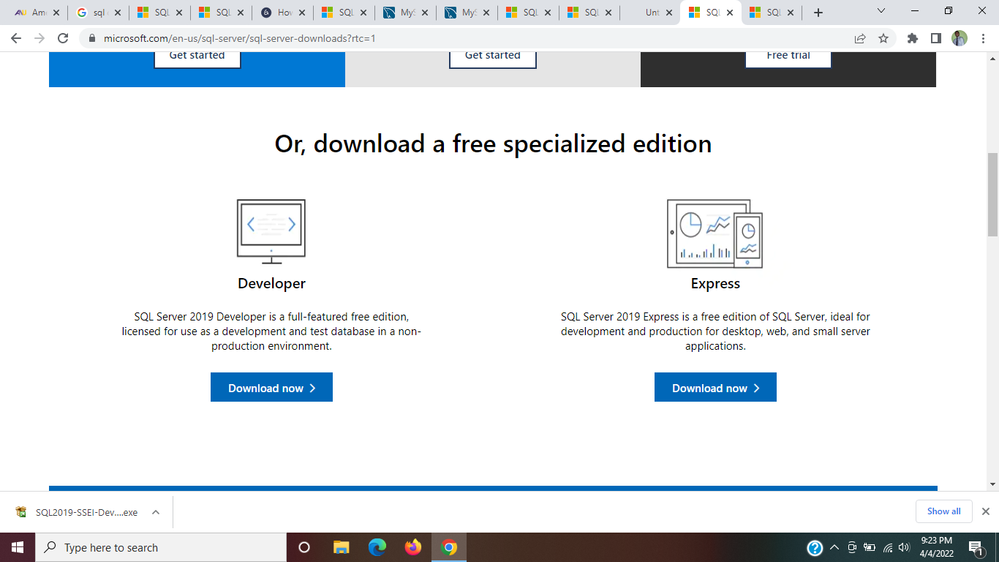Viewport: 999px width, 562px height.
Task: Open network Wi-Fi tray icon
Action: [888, 548]
